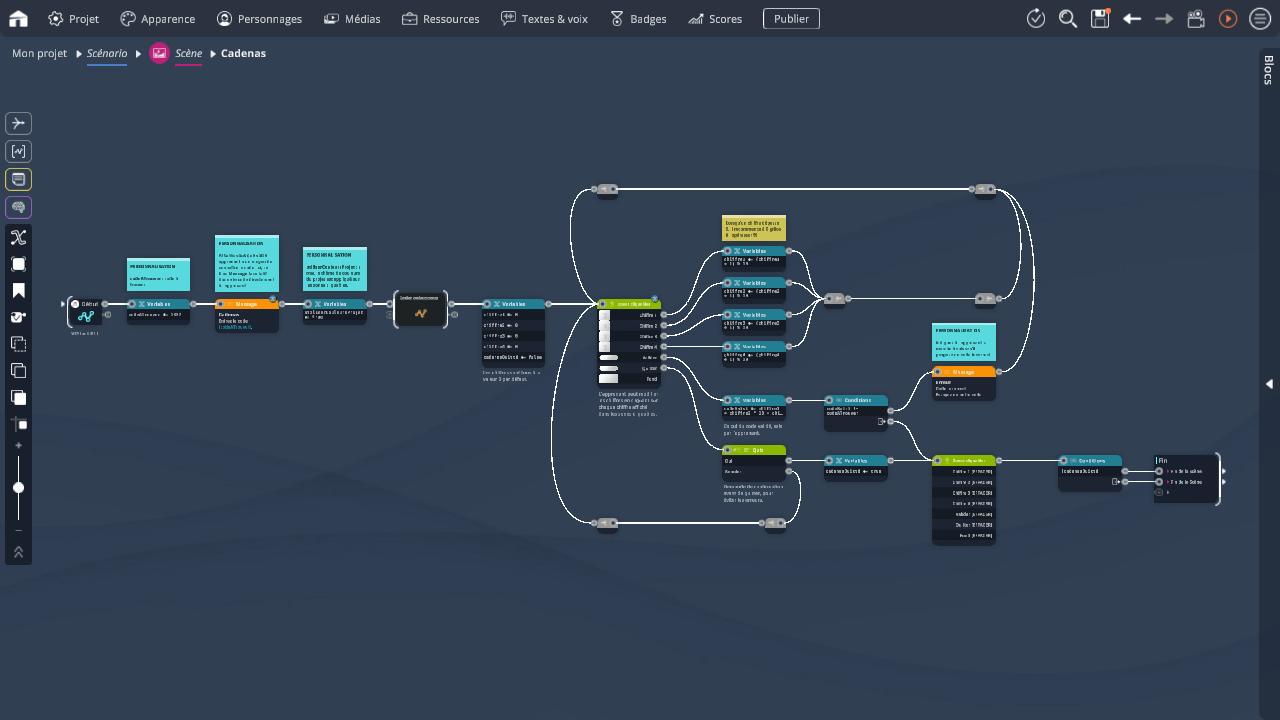Open the Personnages menu
Image resolution: width=1280 pixels, height=720 pixels.
[x=259, y=18]
